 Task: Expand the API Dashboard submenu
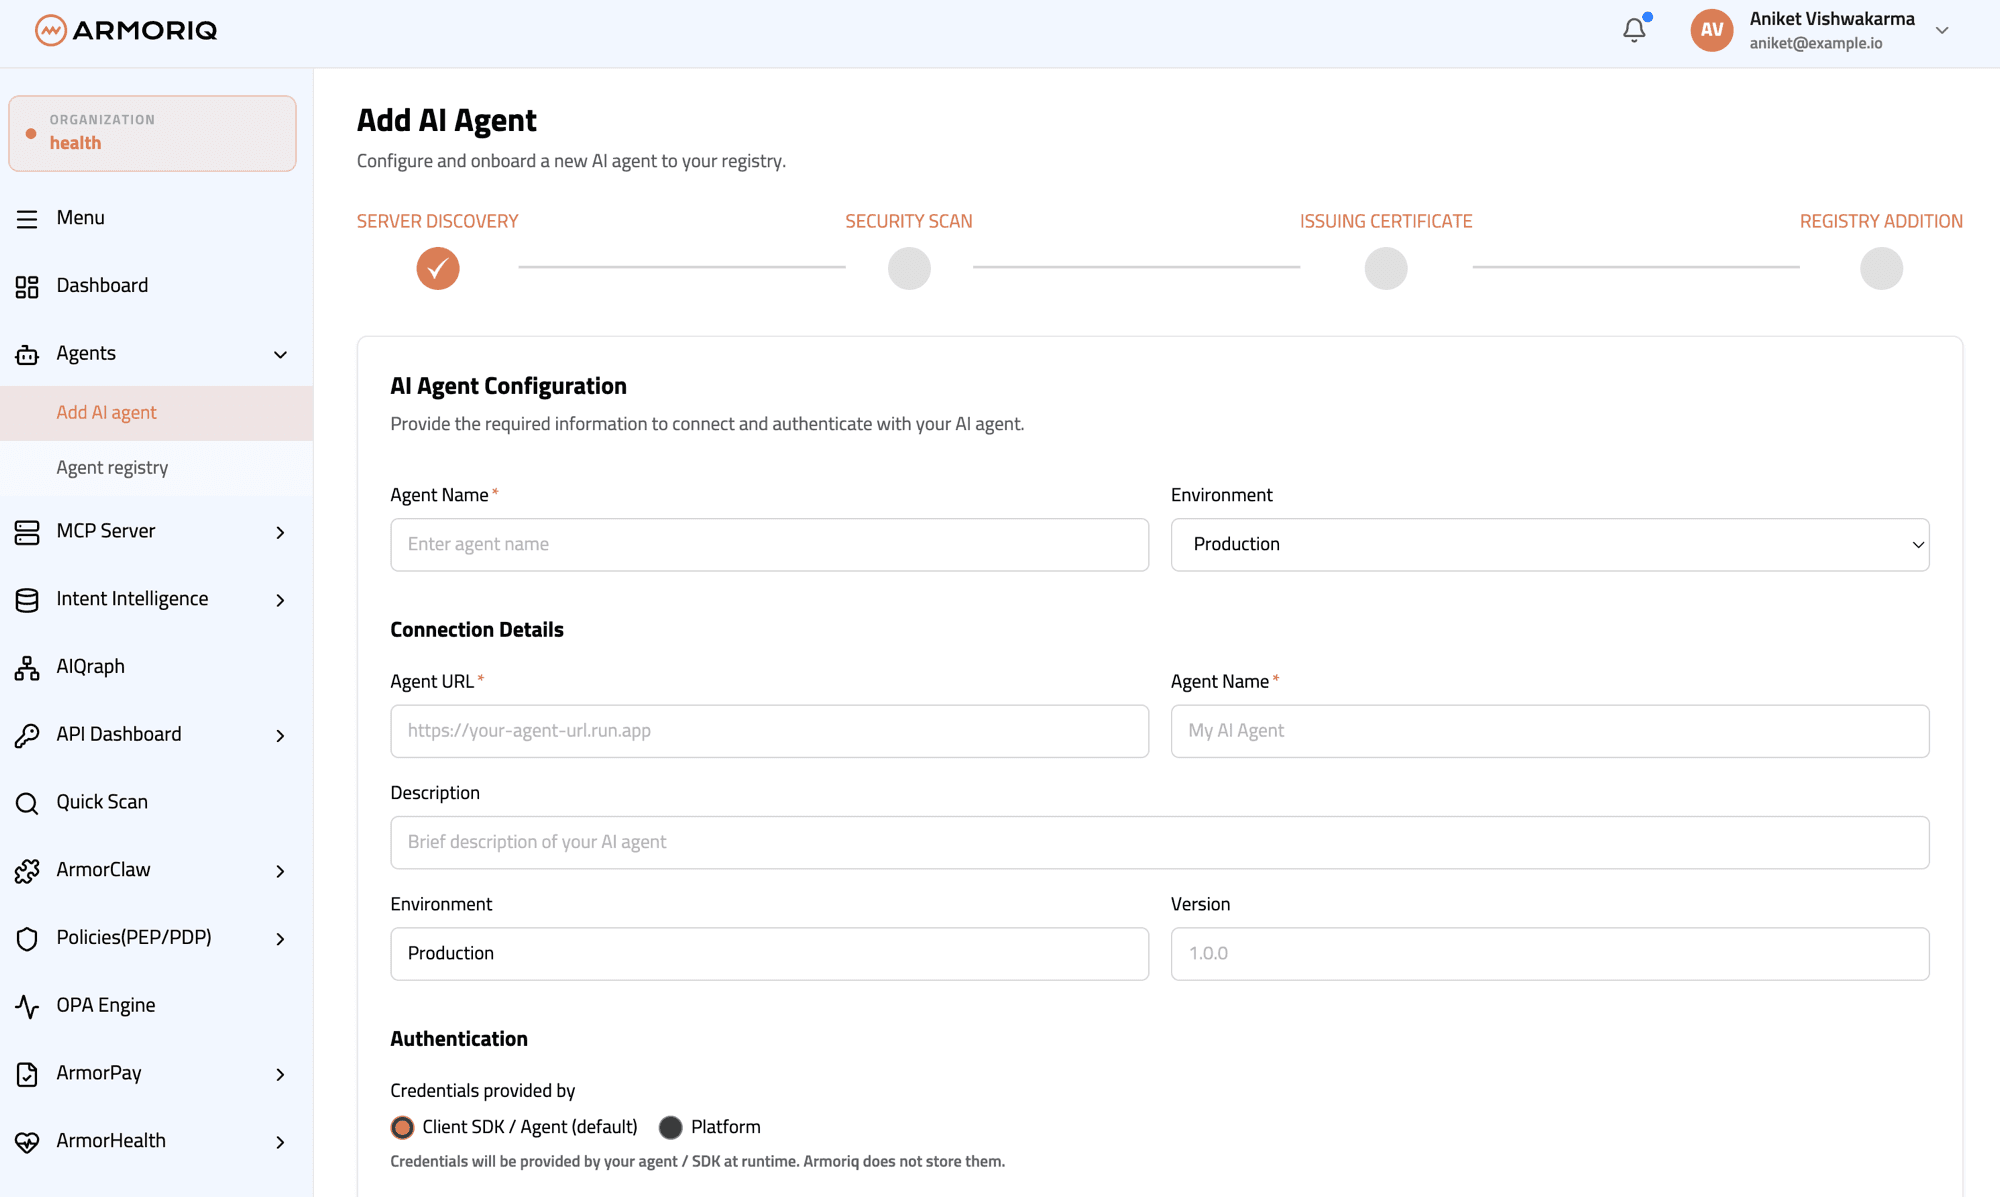tap(280, 735)
